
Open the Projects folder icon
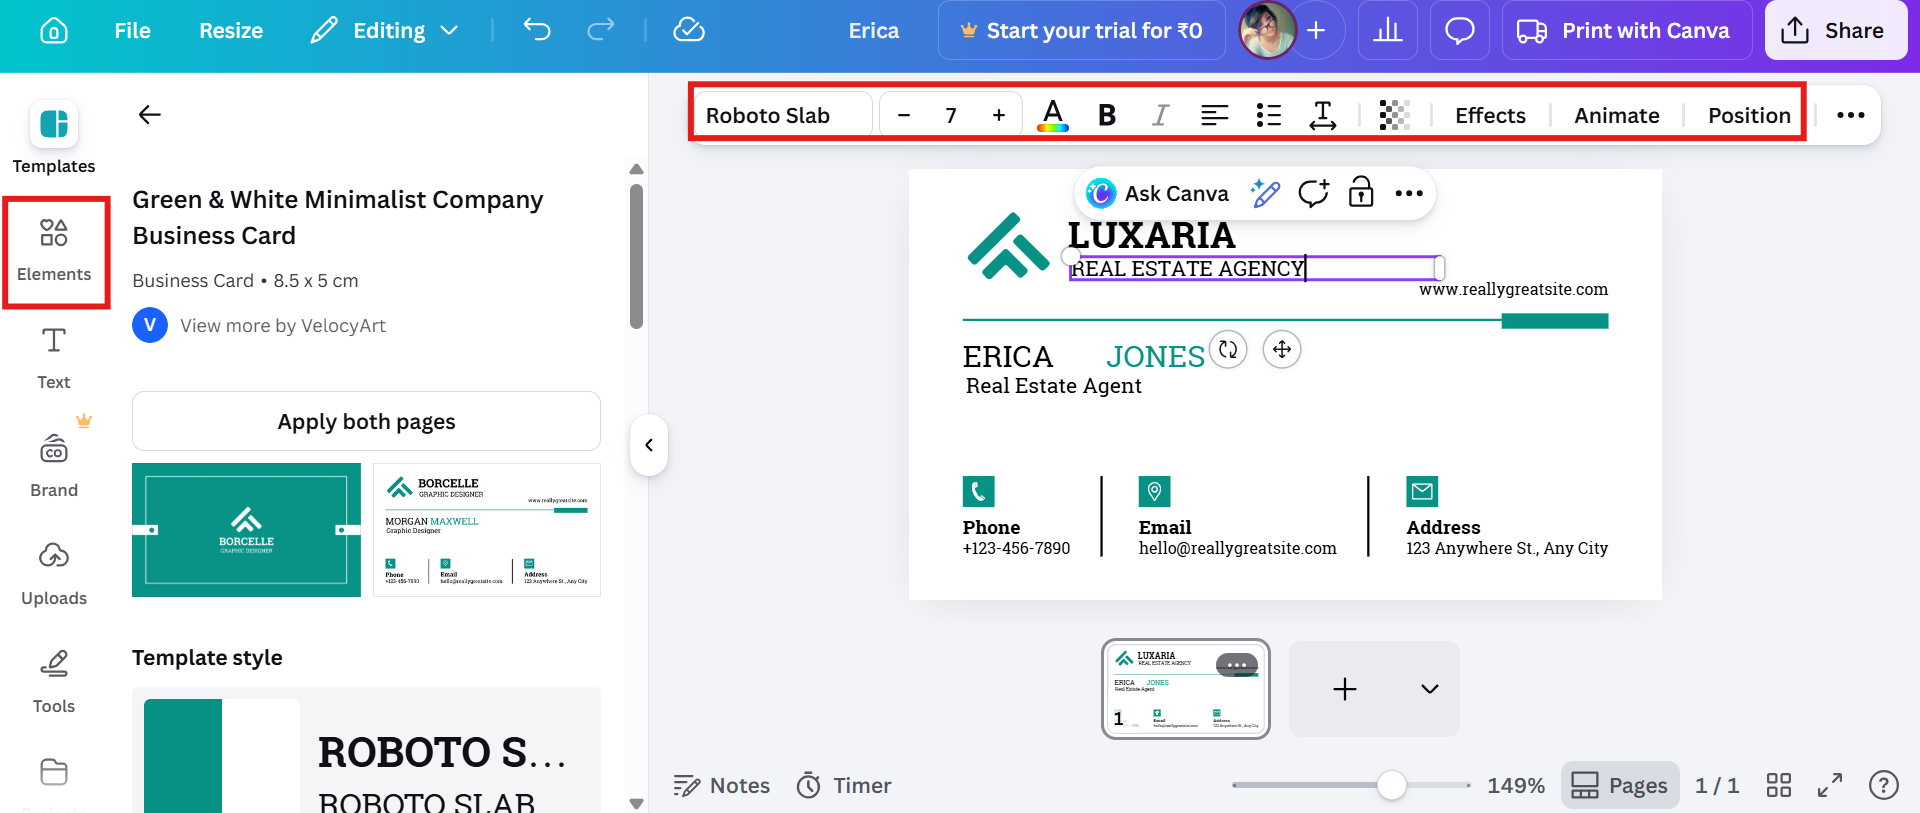tap(54, 772)
